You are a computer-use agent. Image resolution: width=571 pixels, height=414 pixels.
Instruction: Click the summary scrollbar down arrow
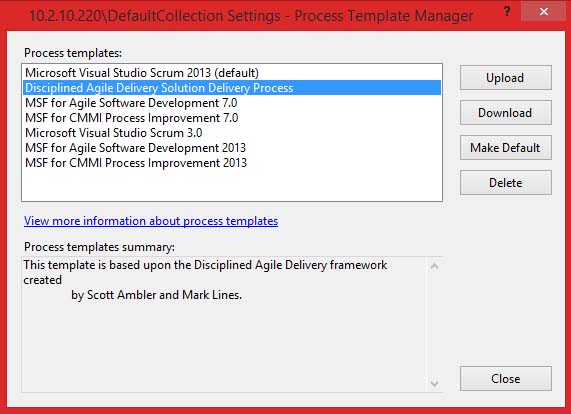pyautogui.click(x=434, y=383)
